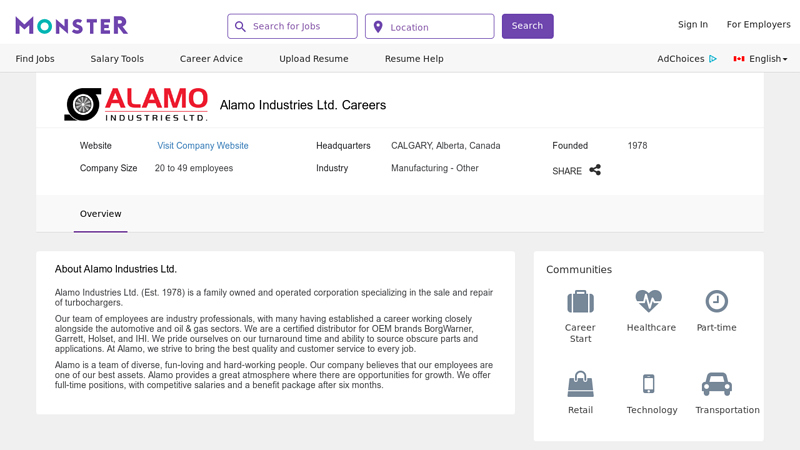Click the Part-time community label

[716, 328]
